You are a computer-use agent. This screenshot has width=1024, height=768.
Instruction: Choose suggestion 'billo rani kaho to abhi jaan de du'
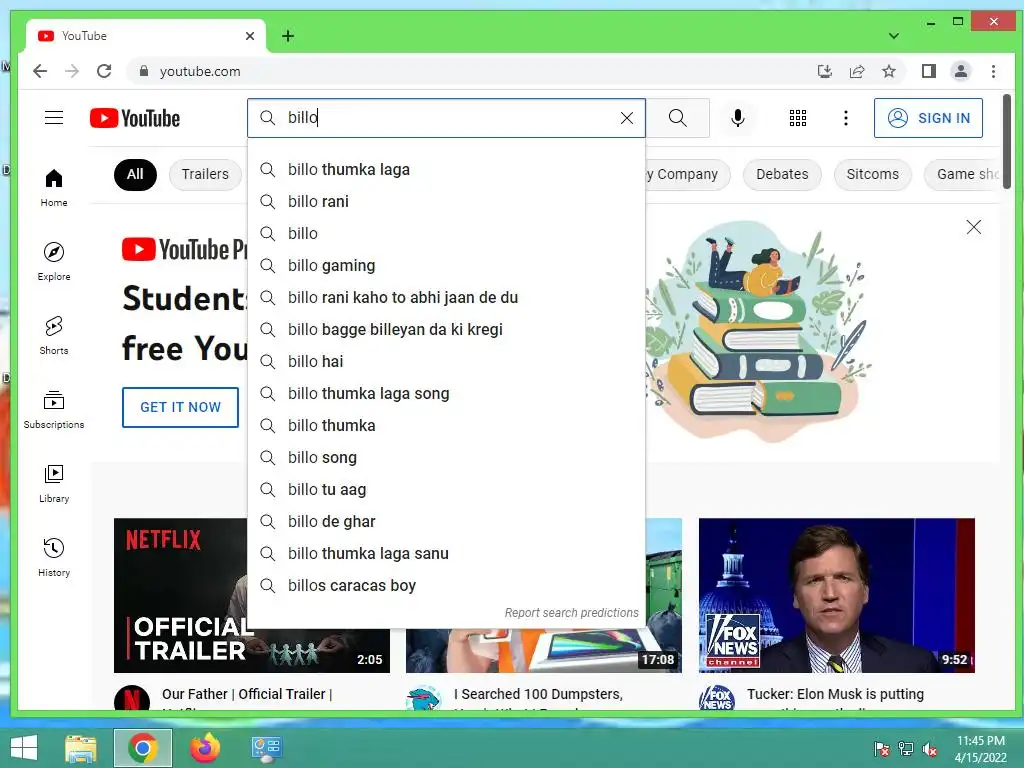pyautogui.click(x=446, y=298)
